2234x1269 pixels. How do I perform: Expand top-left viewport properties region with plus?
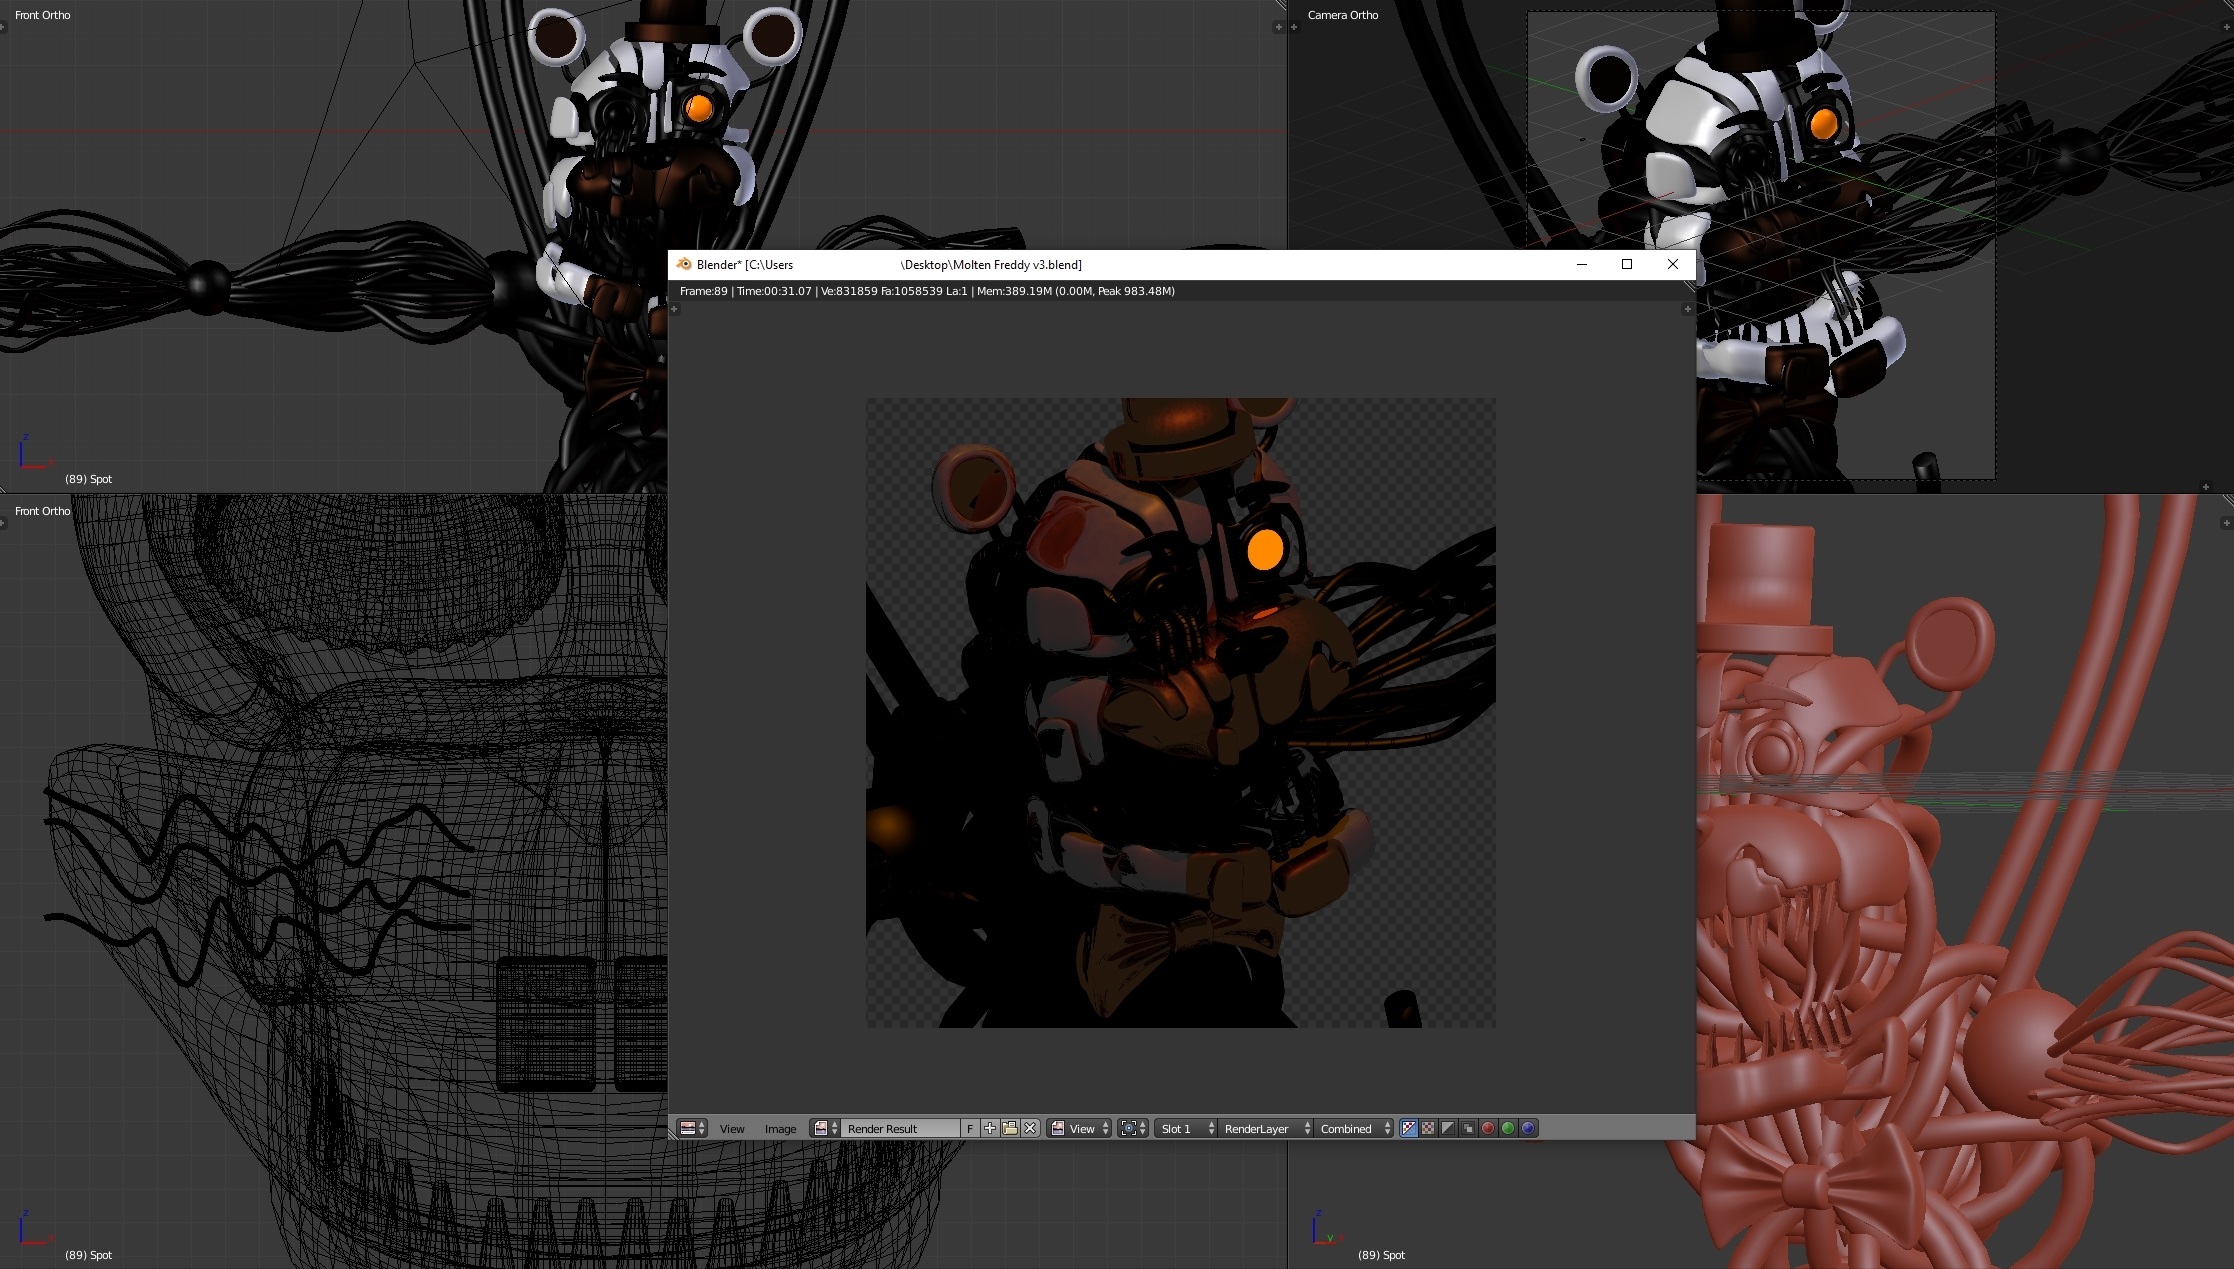(x=1278, y=27)
